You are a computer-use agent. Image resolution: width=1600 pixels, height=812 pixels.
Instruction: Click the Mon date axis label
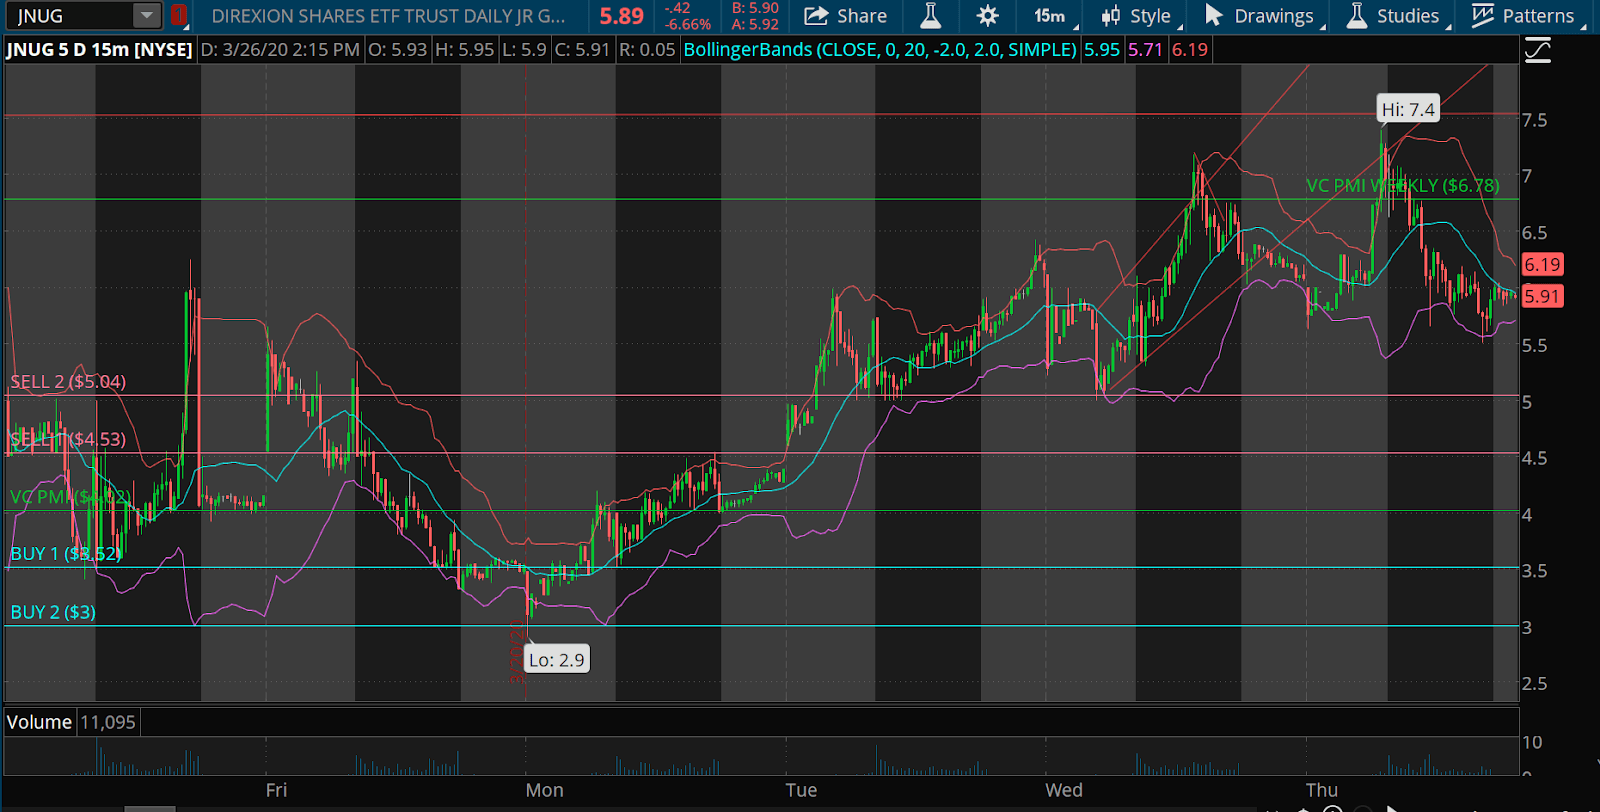coord(545,790)
